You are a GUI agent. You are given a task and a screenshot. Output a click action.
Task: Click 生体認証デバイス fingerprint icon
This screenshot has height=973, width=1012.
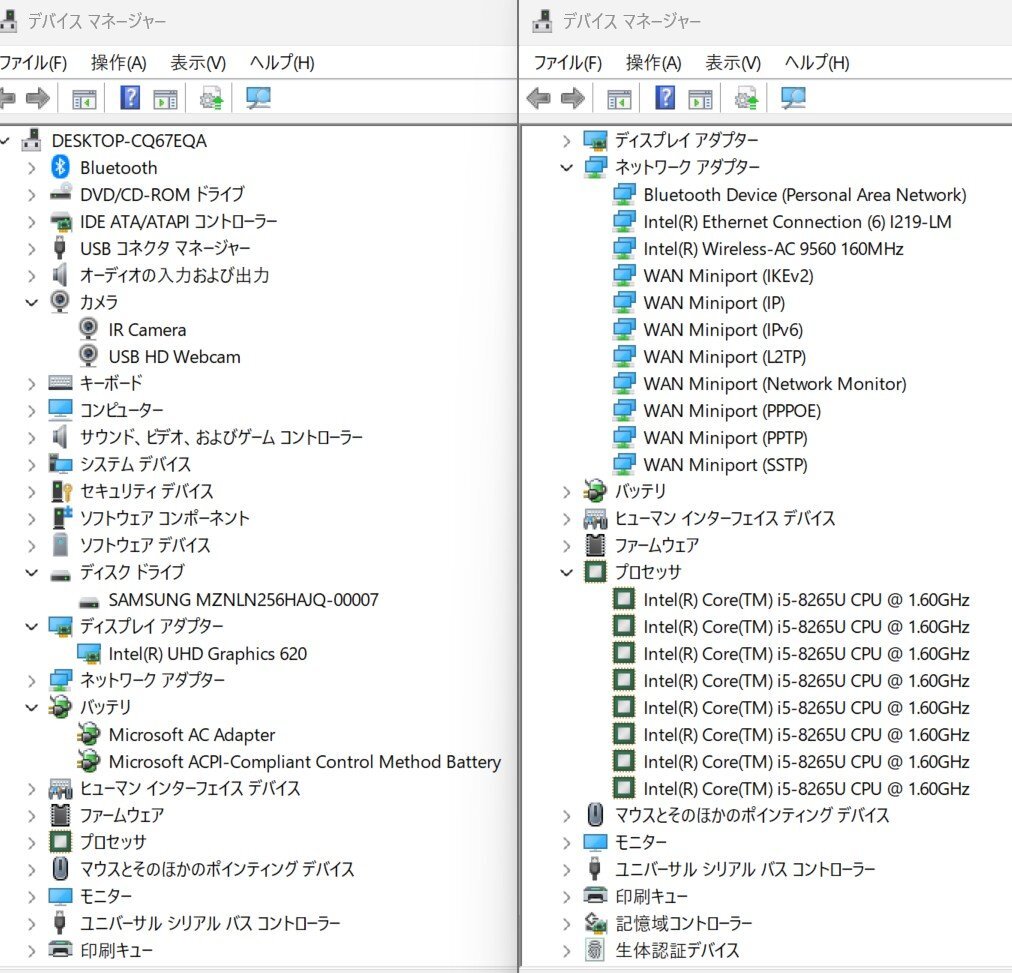(x=595, y=950)
